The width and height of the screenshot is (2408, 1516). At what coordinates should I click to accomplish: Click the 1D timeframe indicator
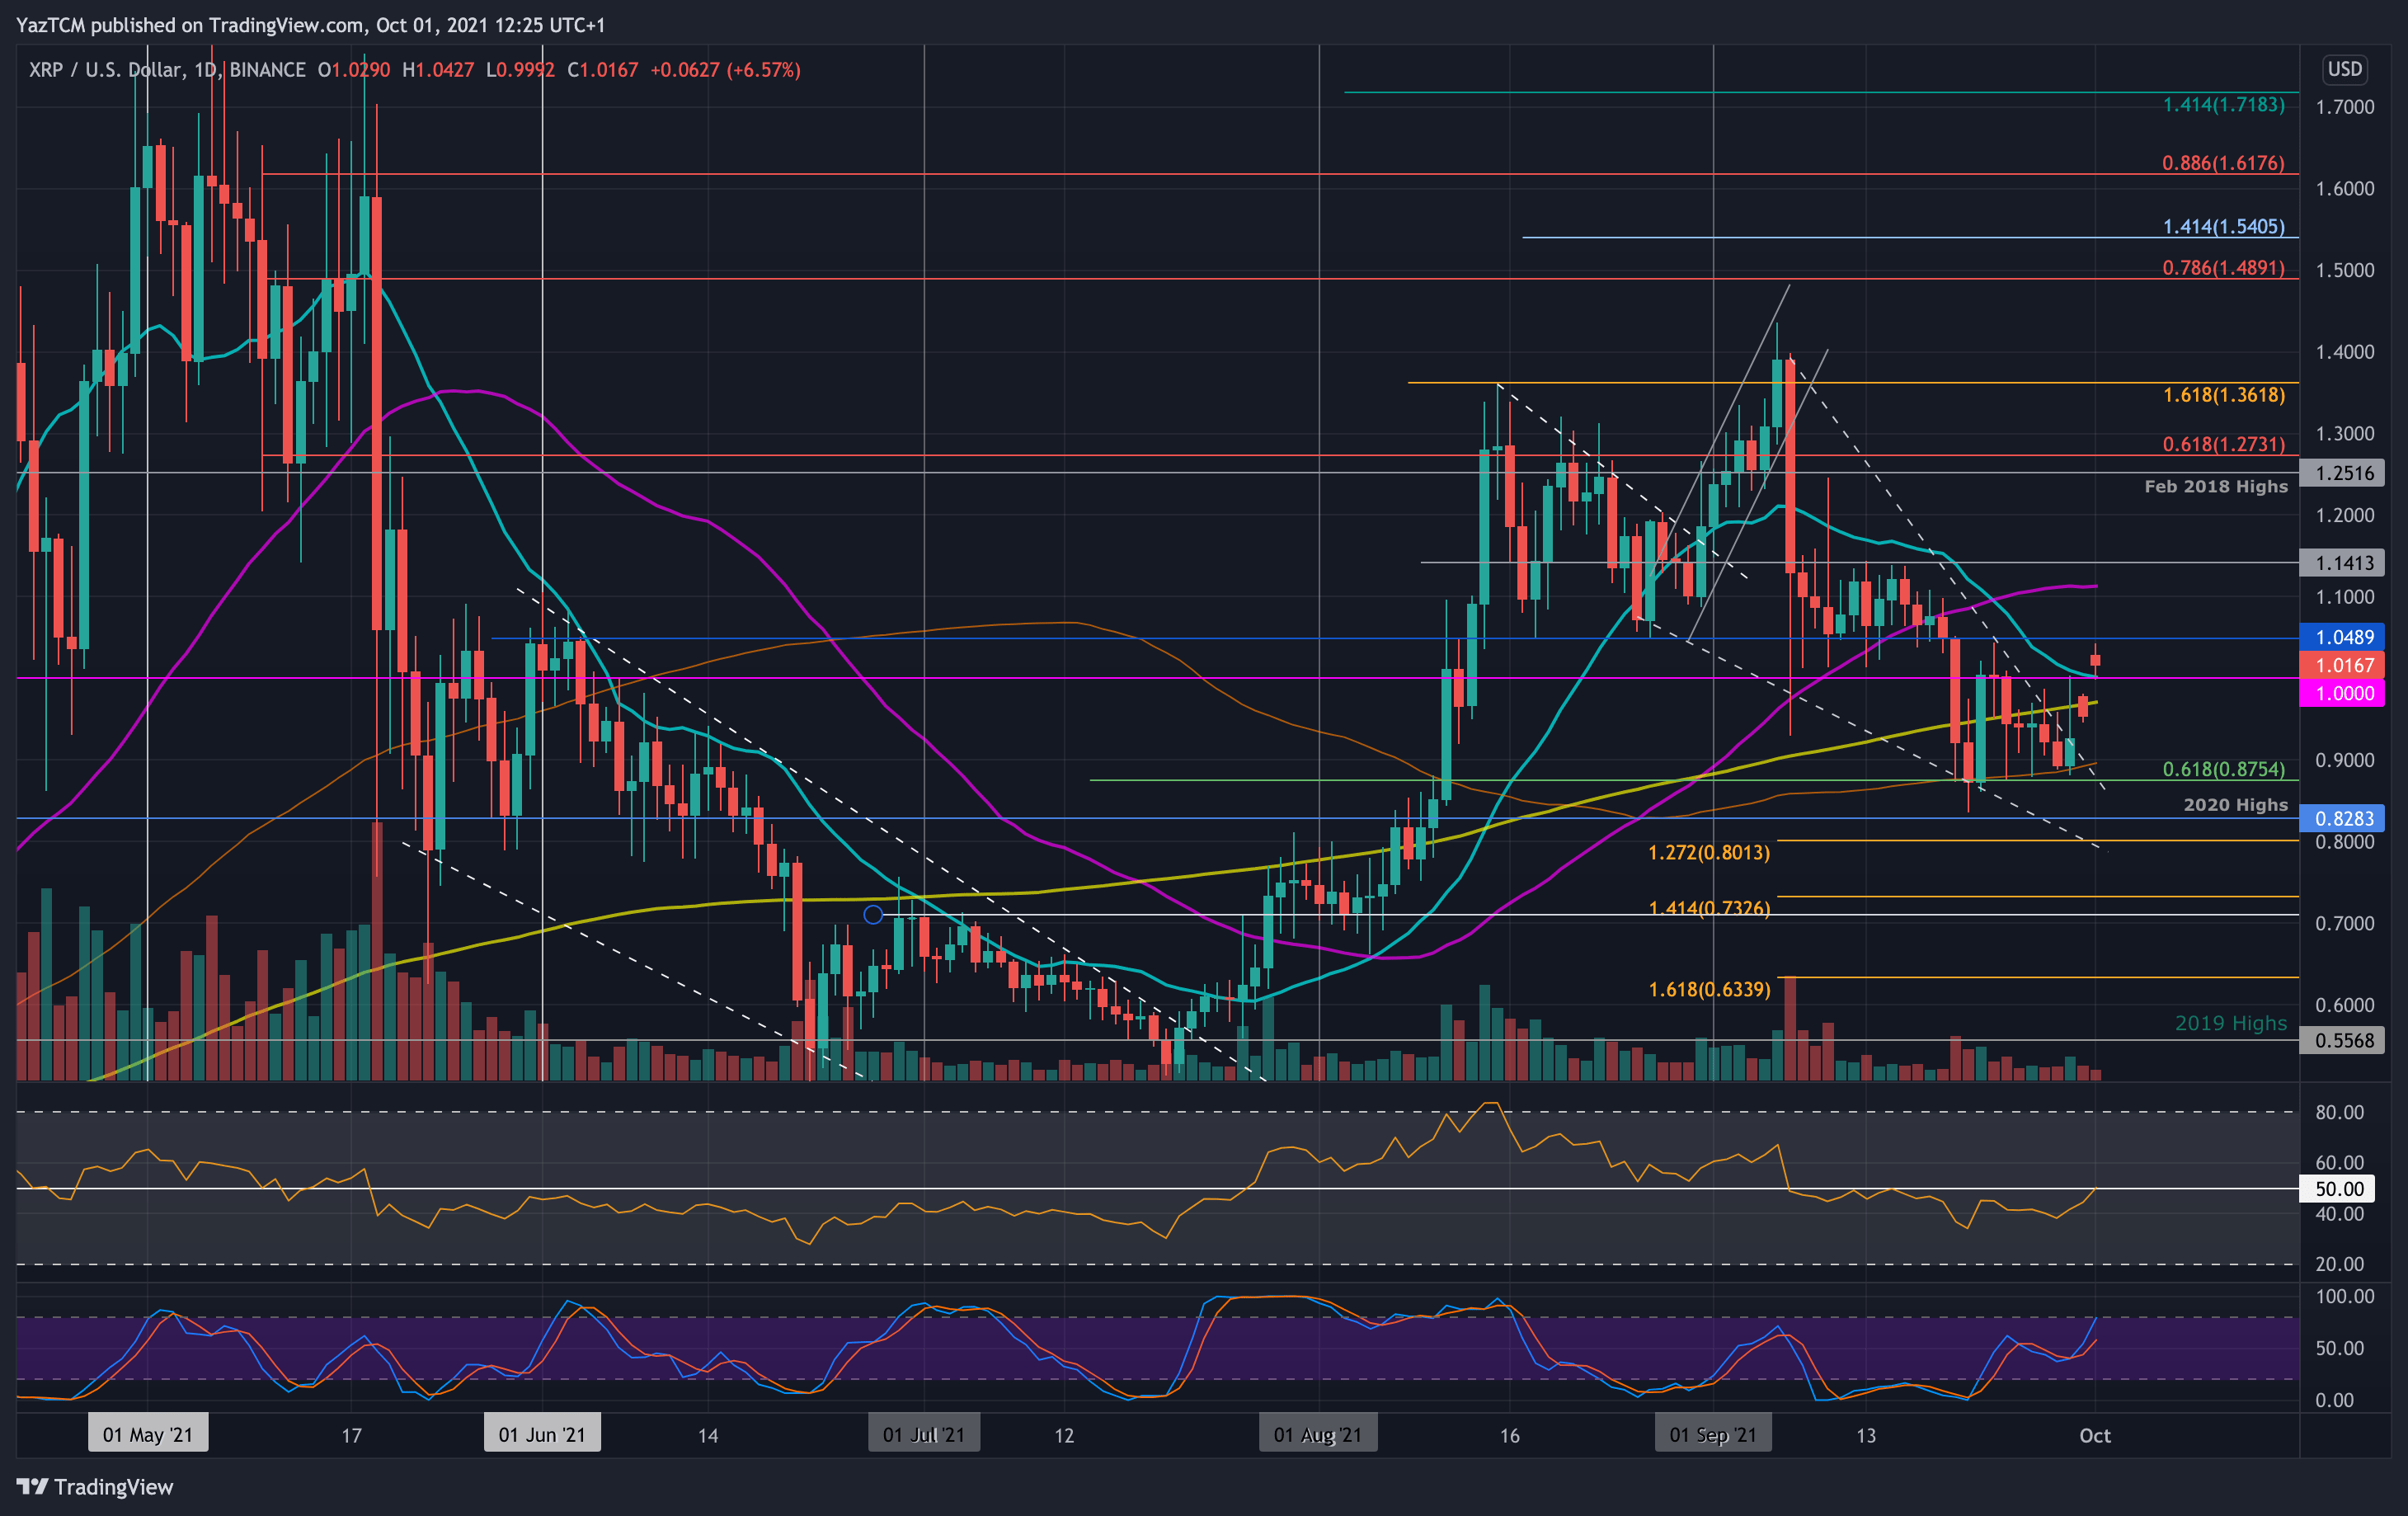(x=205, y=70)
